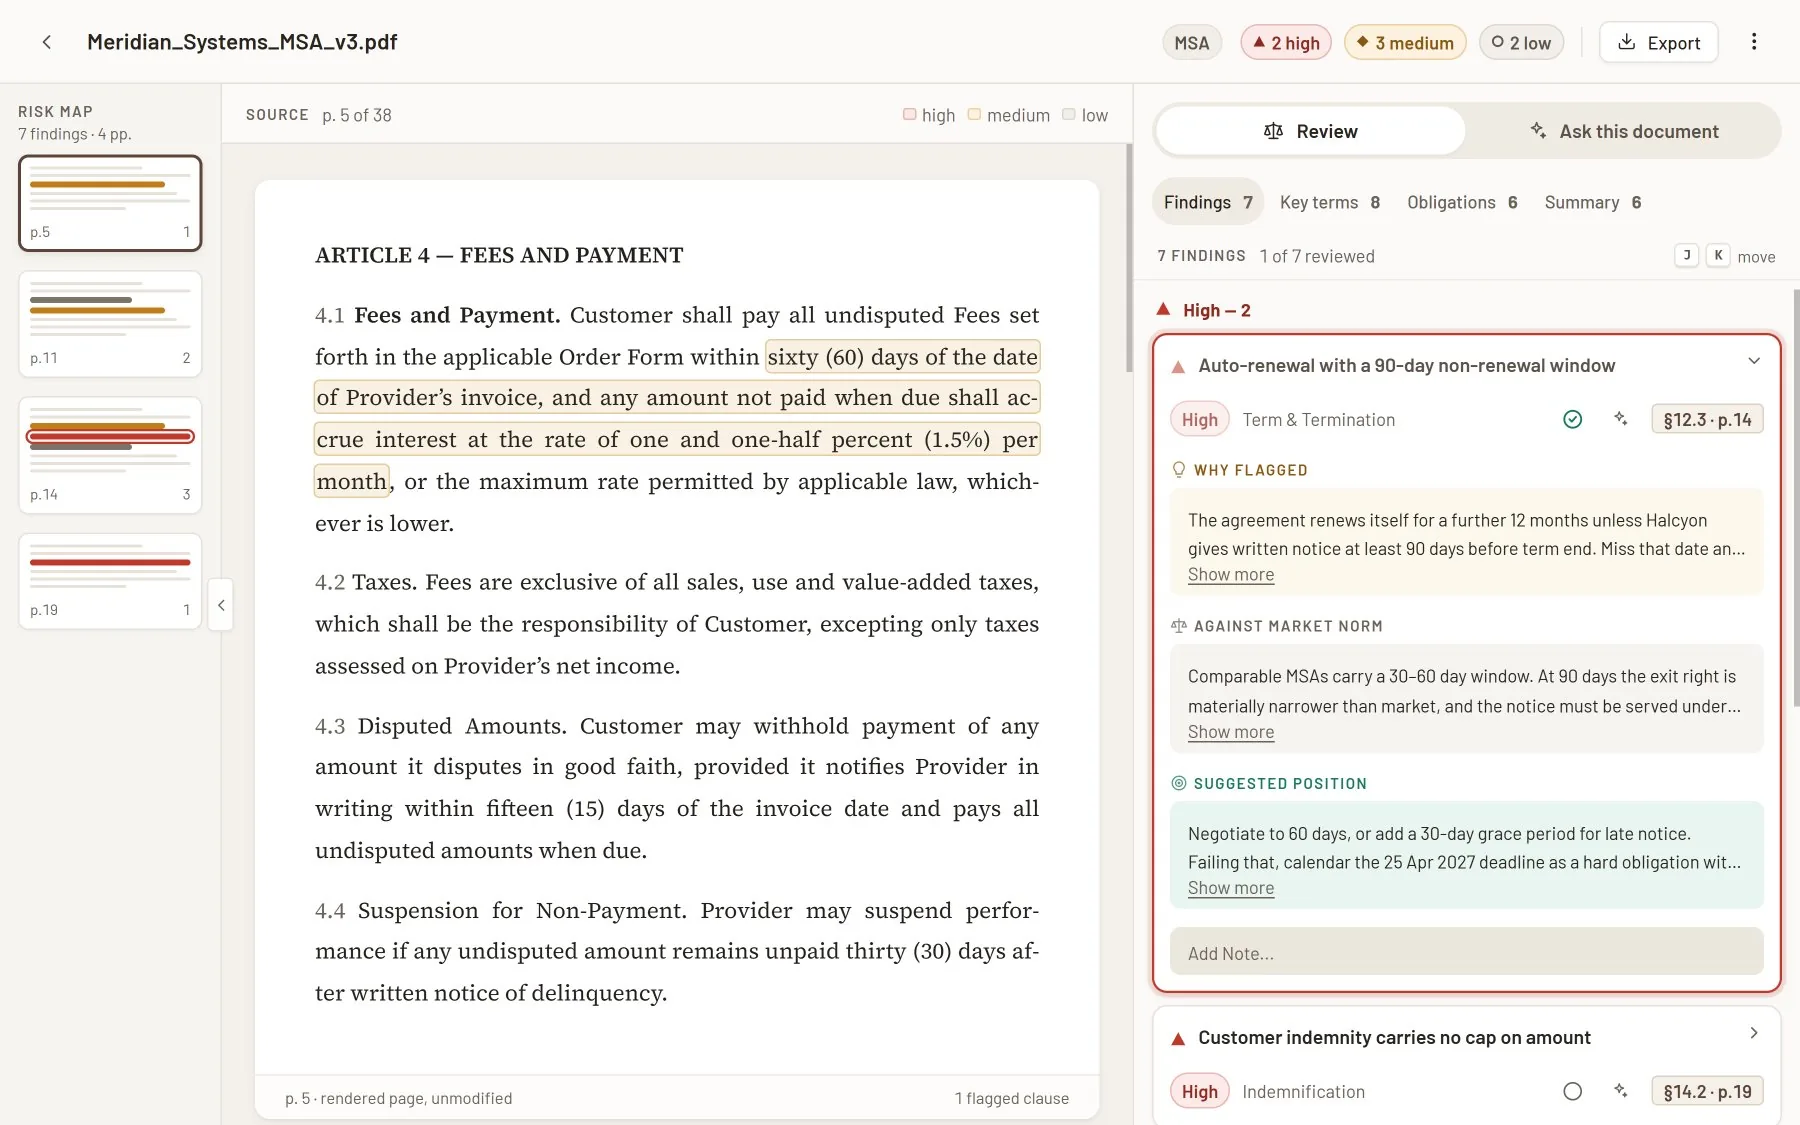
Task: Expand the Customer indemnity finding chevron
Action: (1754, 1033)
